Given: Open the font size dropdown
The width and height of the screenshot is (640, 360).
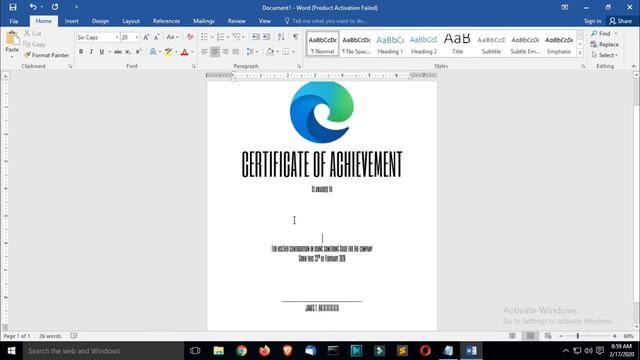Looking at the screenshot, I should coord(137,37).
